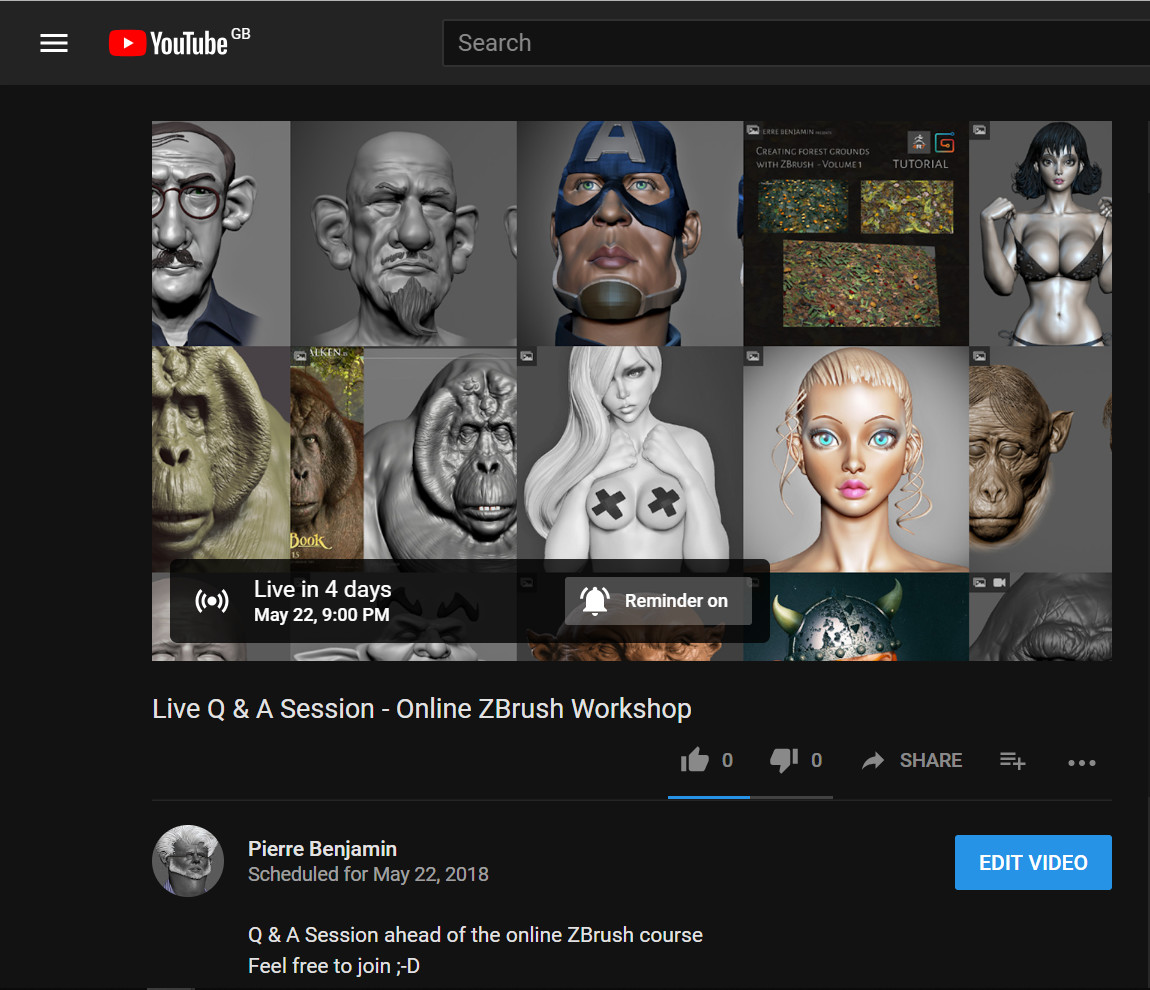This screenshot has width=1150, height=990.
Task: Click the live broadcast signal icon
Action: coord(212,601)
